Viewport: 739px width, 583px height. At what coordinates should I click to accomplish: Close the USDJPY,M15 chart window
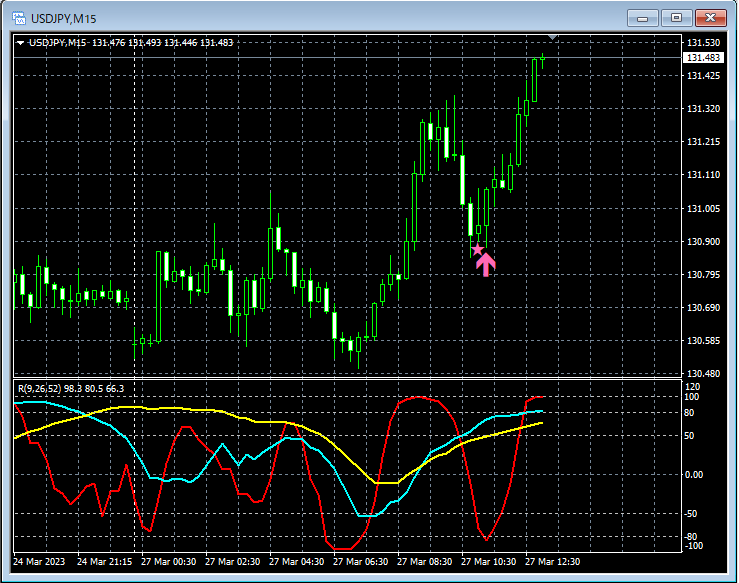click(710, 18)
